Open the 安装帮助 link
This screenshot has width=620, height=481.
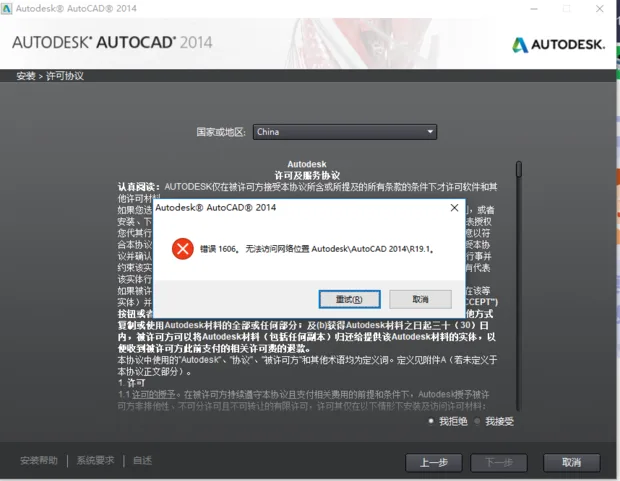[39, 460]
